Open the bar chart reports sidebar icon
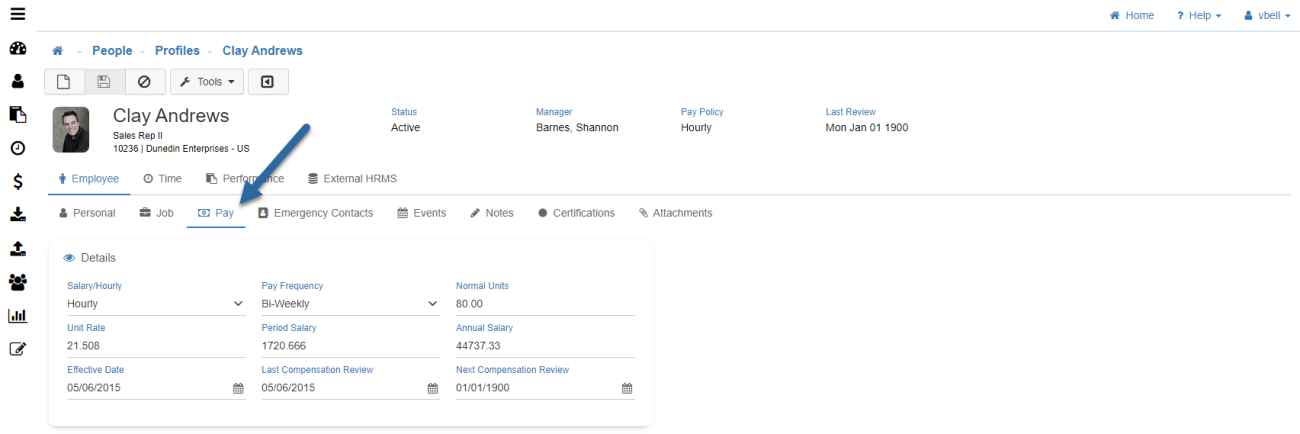The image size is (1300, 434). [x=17, y=316]
